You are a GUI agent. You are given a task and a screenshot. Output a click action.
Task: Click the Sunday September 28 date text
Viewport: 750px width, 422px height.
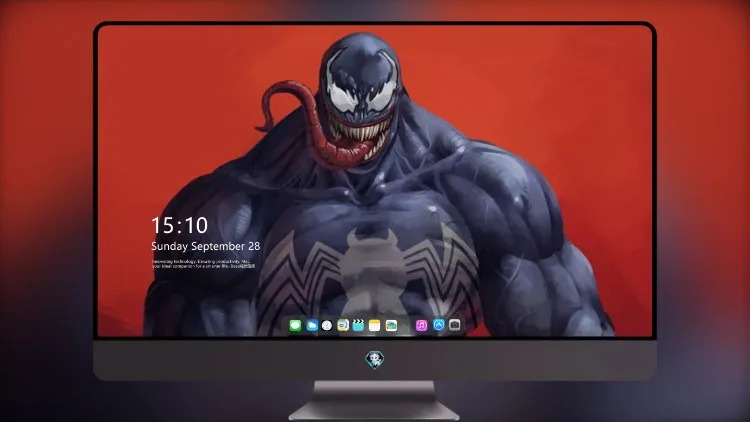click(x=206, y=246)
